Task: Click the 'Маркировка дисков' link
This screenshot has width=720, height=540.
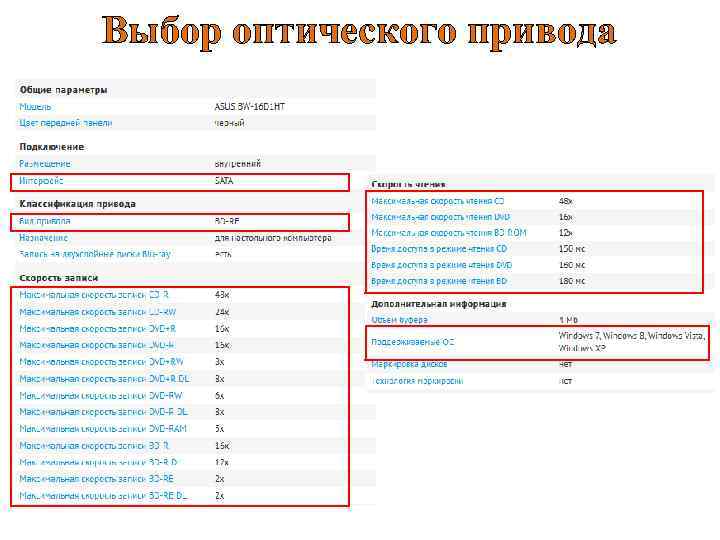Action: click(x=409, y=364)
